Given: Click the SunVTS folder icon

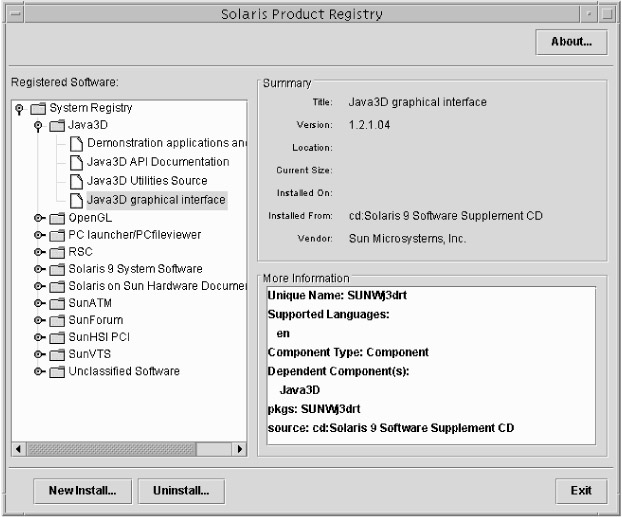Looking at the screenshot, I should (x=57, y=354).
